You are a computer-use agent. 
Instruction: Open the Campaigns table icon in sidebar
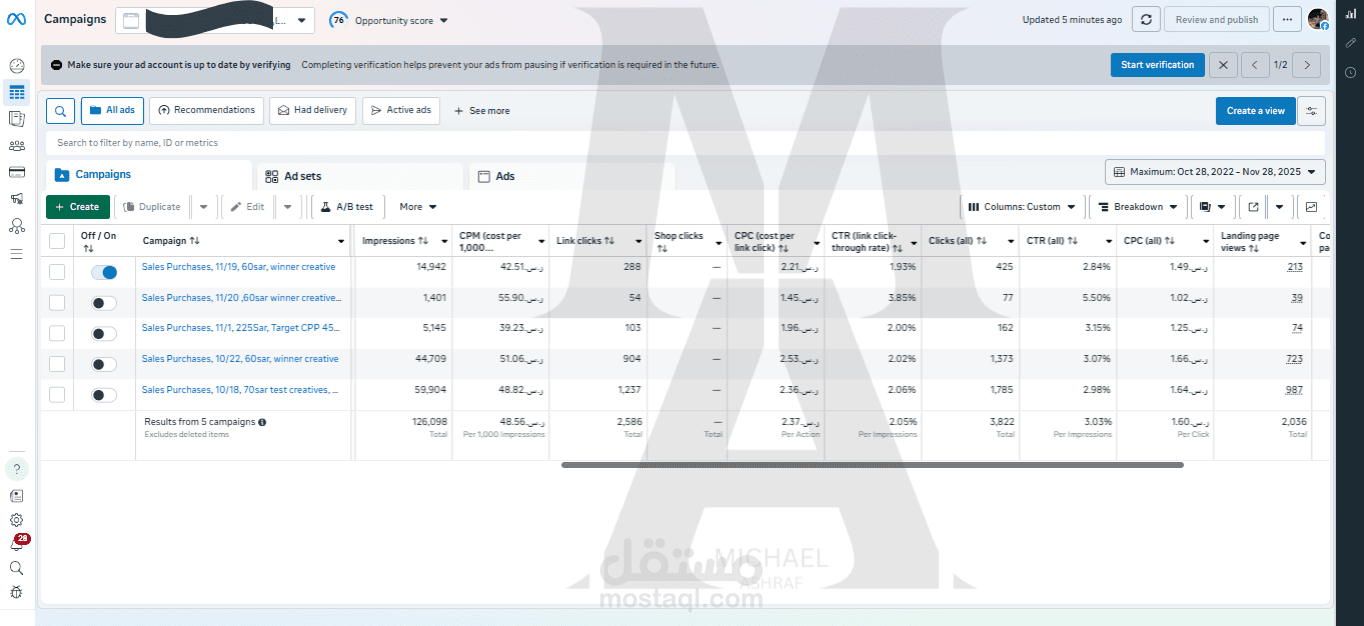[x=16, y=93]
